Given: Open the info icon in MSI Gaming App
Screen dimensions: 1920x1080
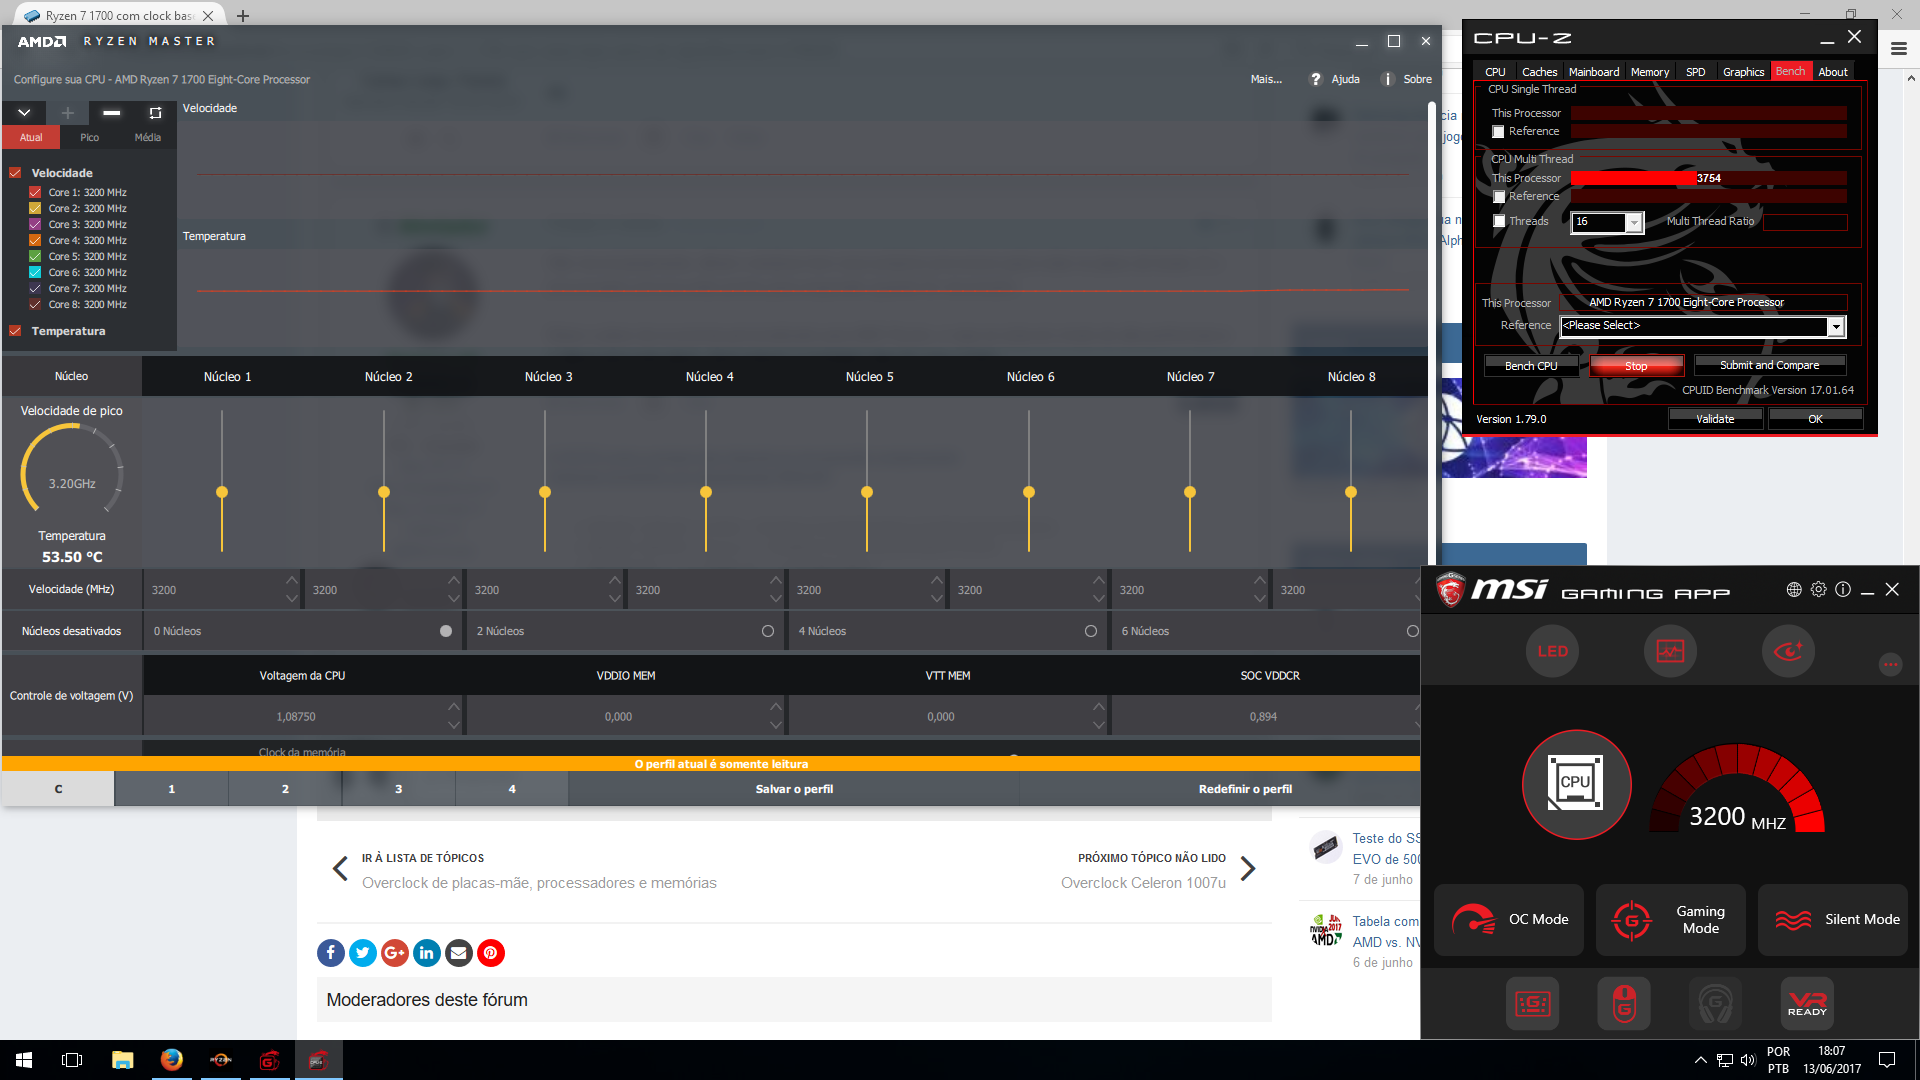Looking at the screenshot, I should point(1843,590).
